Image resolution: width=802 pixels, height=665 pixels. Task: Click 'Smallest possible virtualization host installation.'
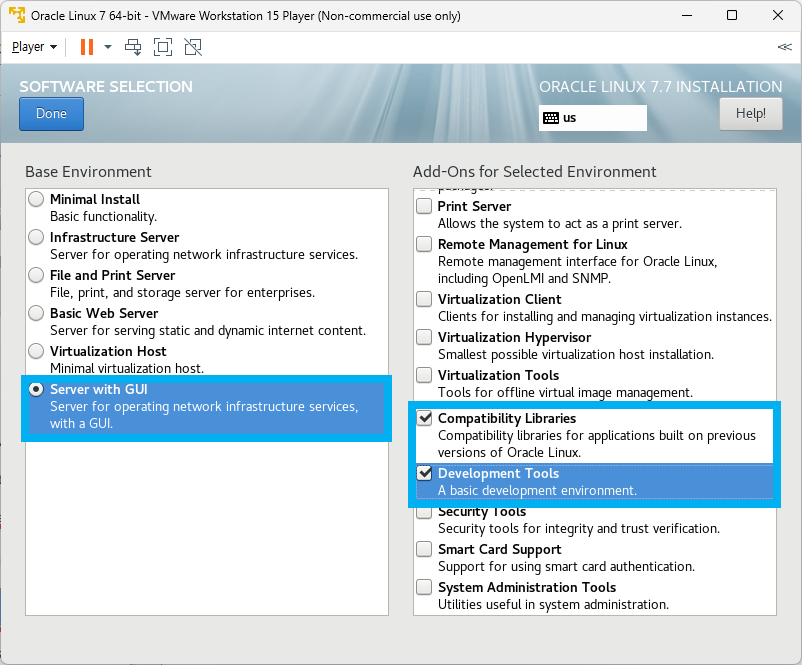[x=575, y=354]
